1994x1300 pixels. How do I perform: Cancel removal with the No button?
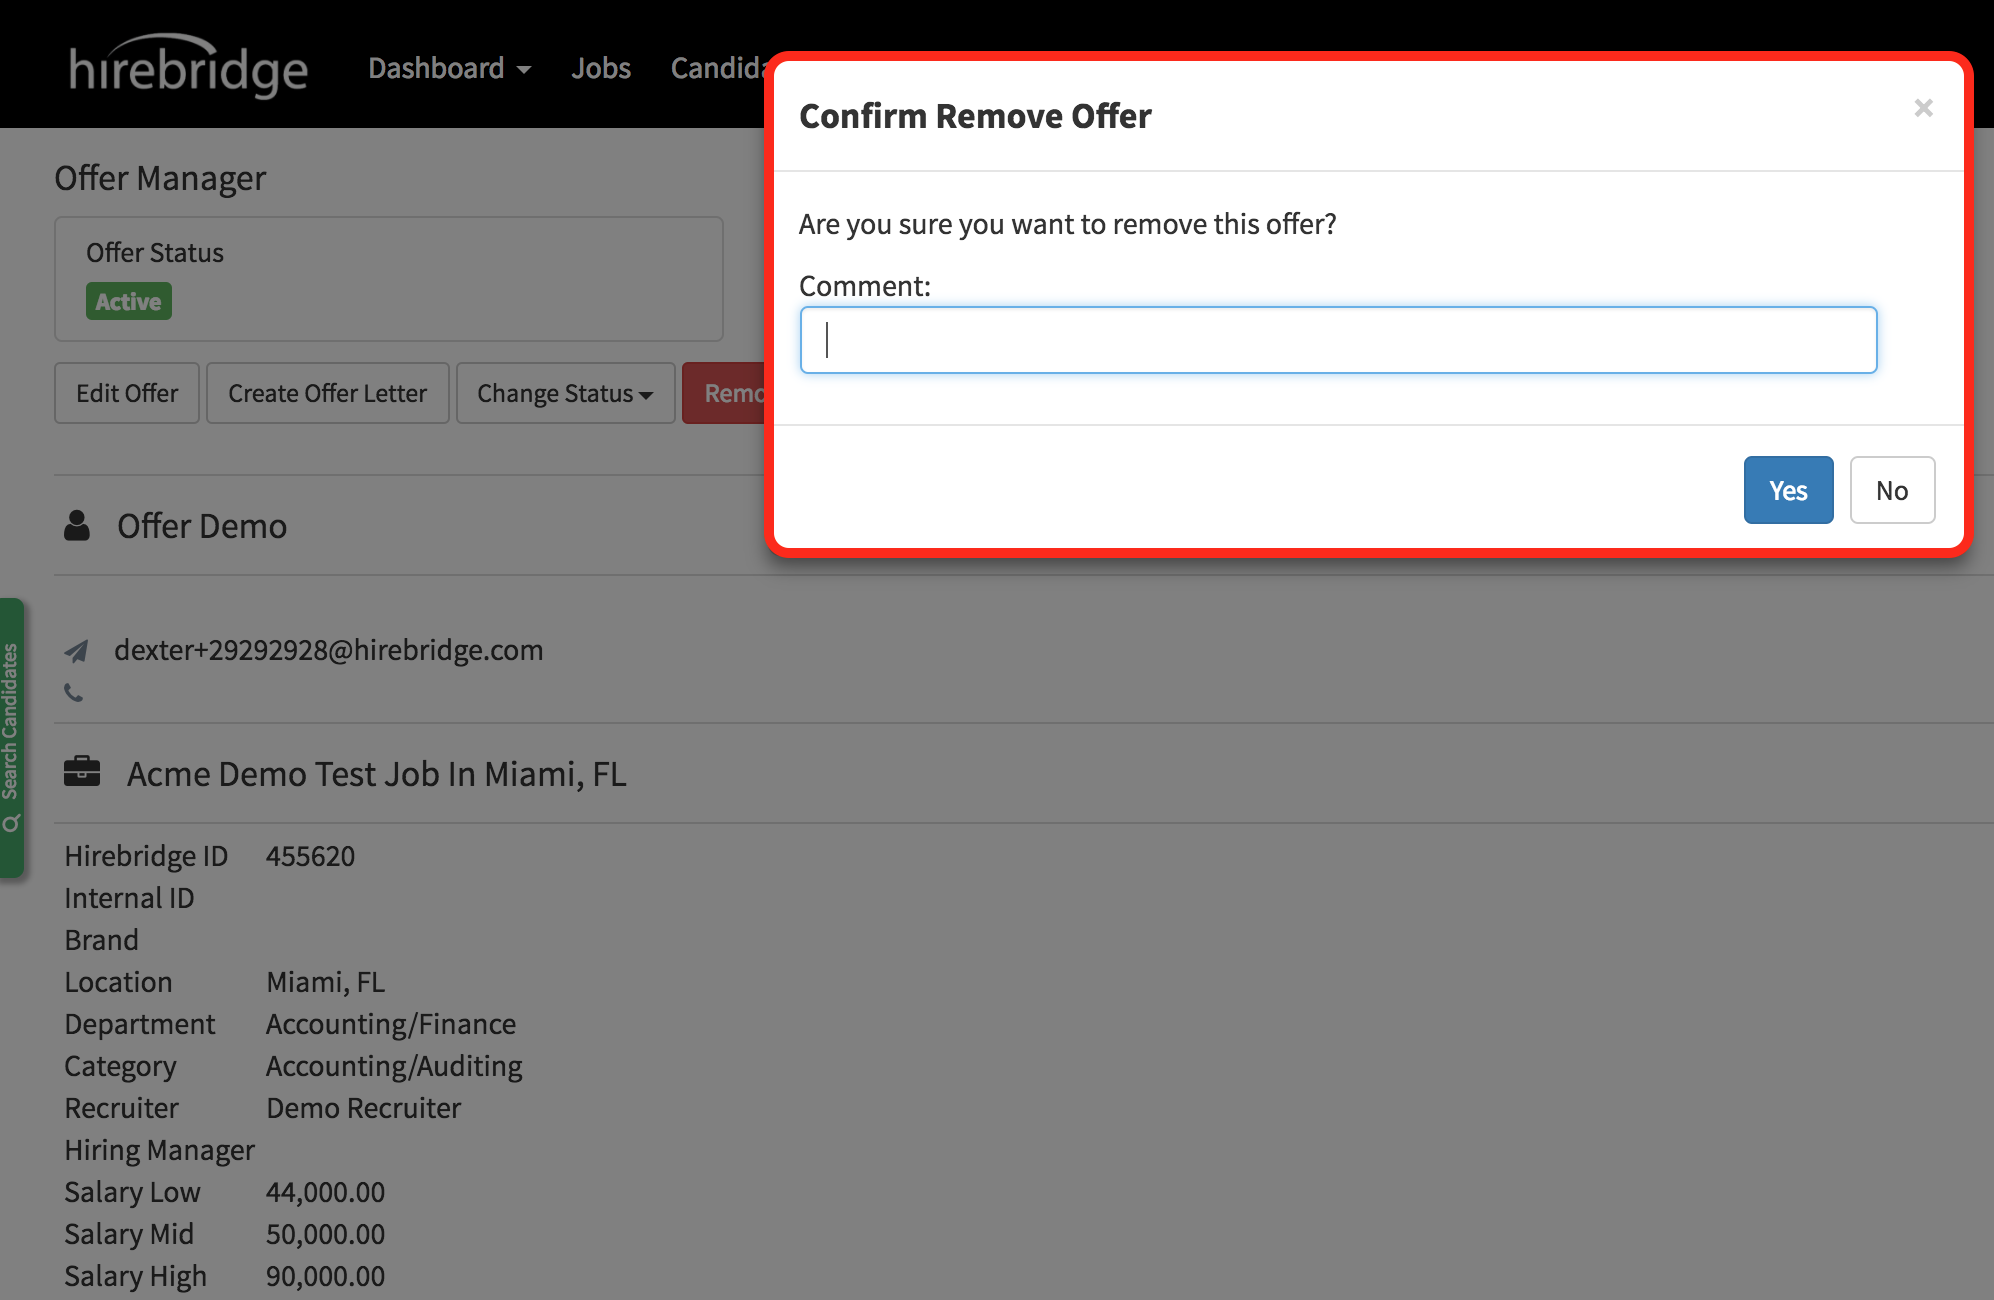tap(1892, 490)
